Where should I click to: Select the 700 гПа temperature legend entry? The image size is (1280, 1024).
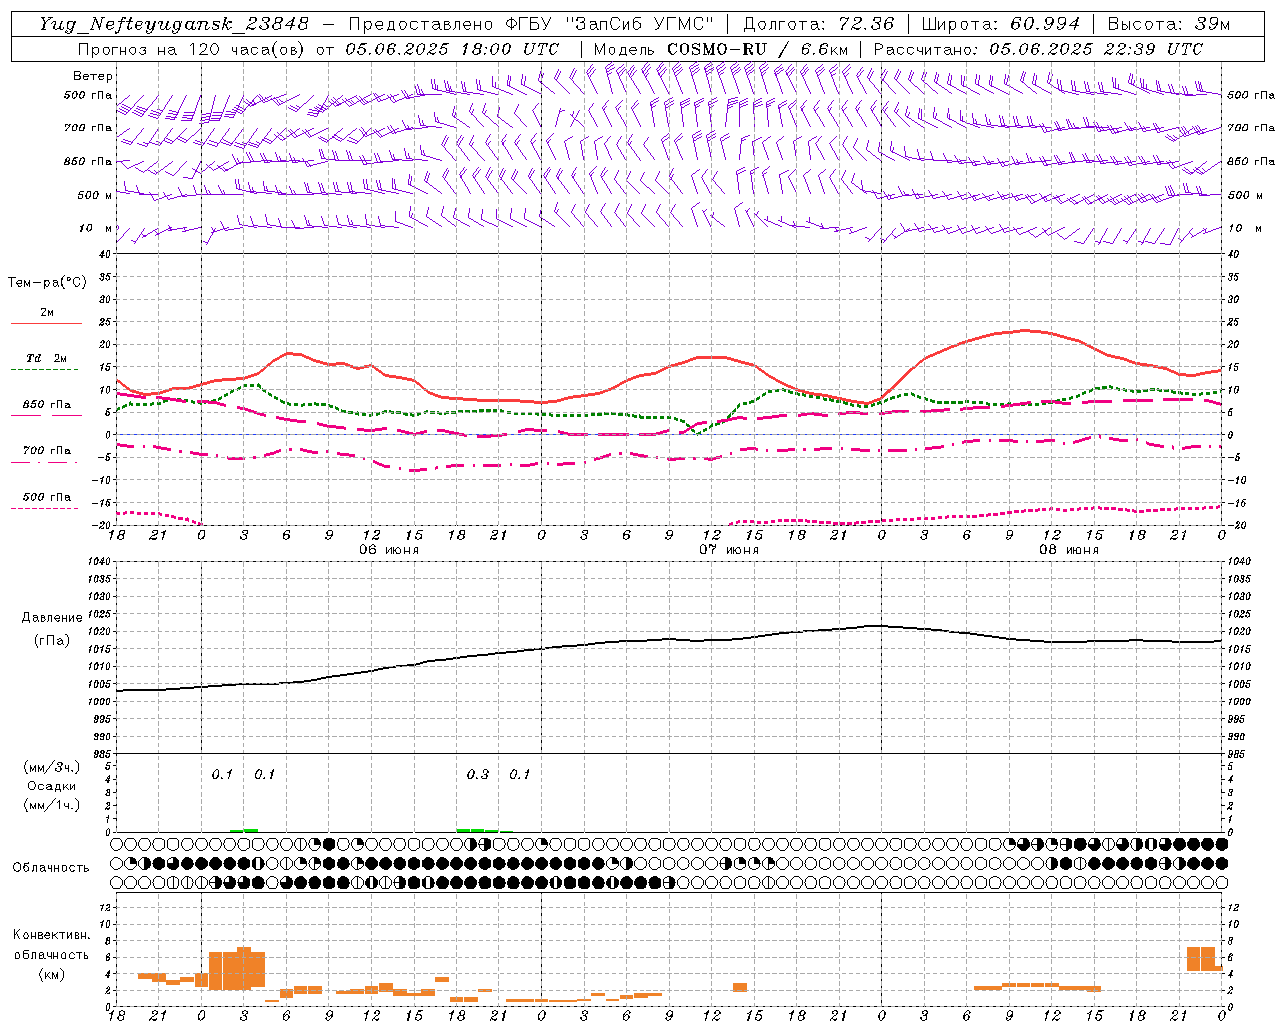[x=46, y=451]
